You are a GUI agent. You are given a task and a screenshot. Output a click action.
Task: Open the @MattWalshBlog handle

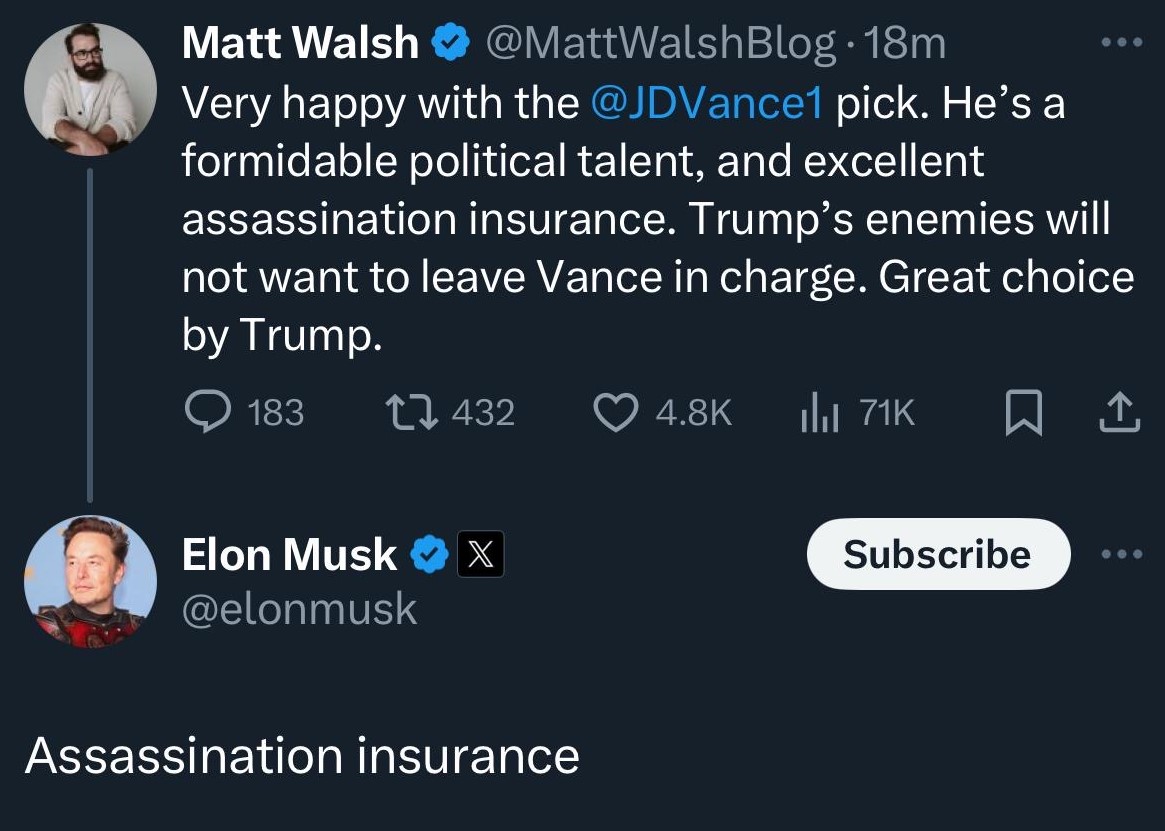tap(660, 43)
